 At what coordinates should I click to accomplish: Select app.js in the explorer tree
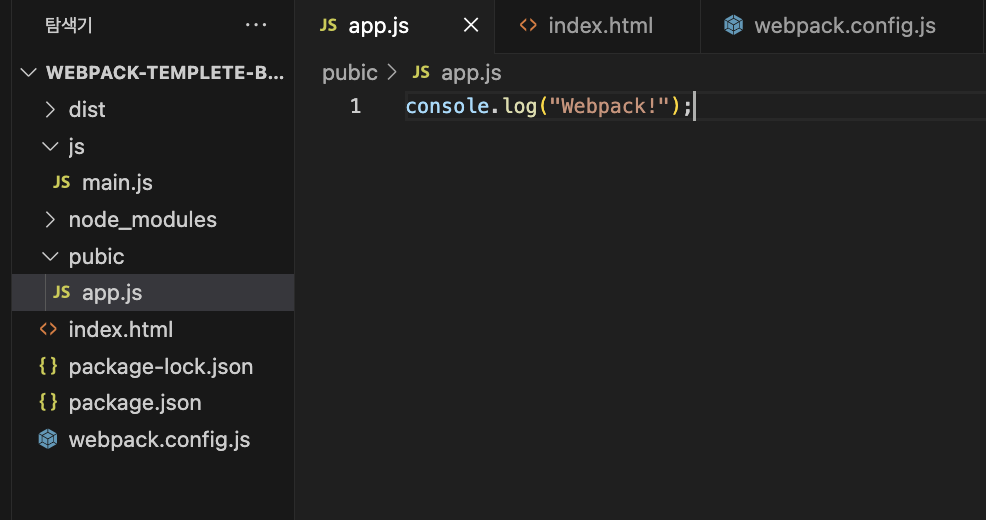pyautogui.click(x=153, y=292)
